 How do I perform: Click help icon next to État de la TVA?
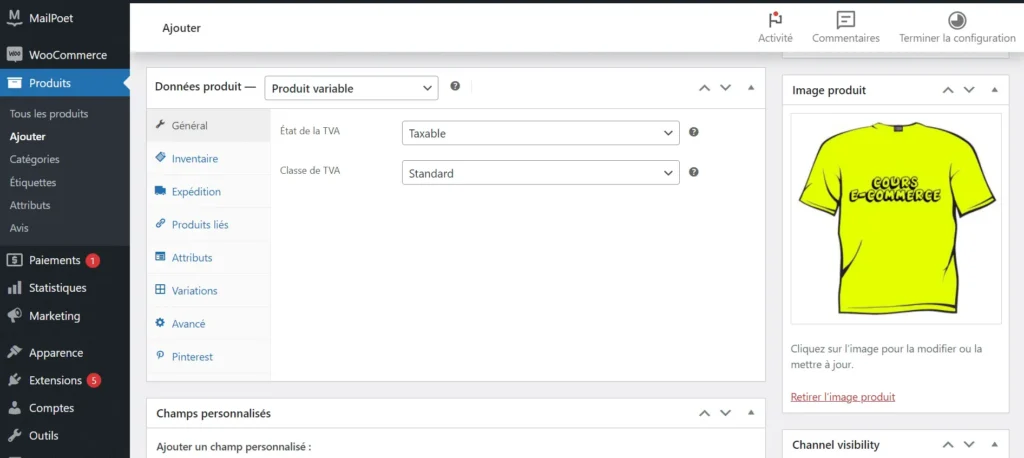tap(694, 132)
